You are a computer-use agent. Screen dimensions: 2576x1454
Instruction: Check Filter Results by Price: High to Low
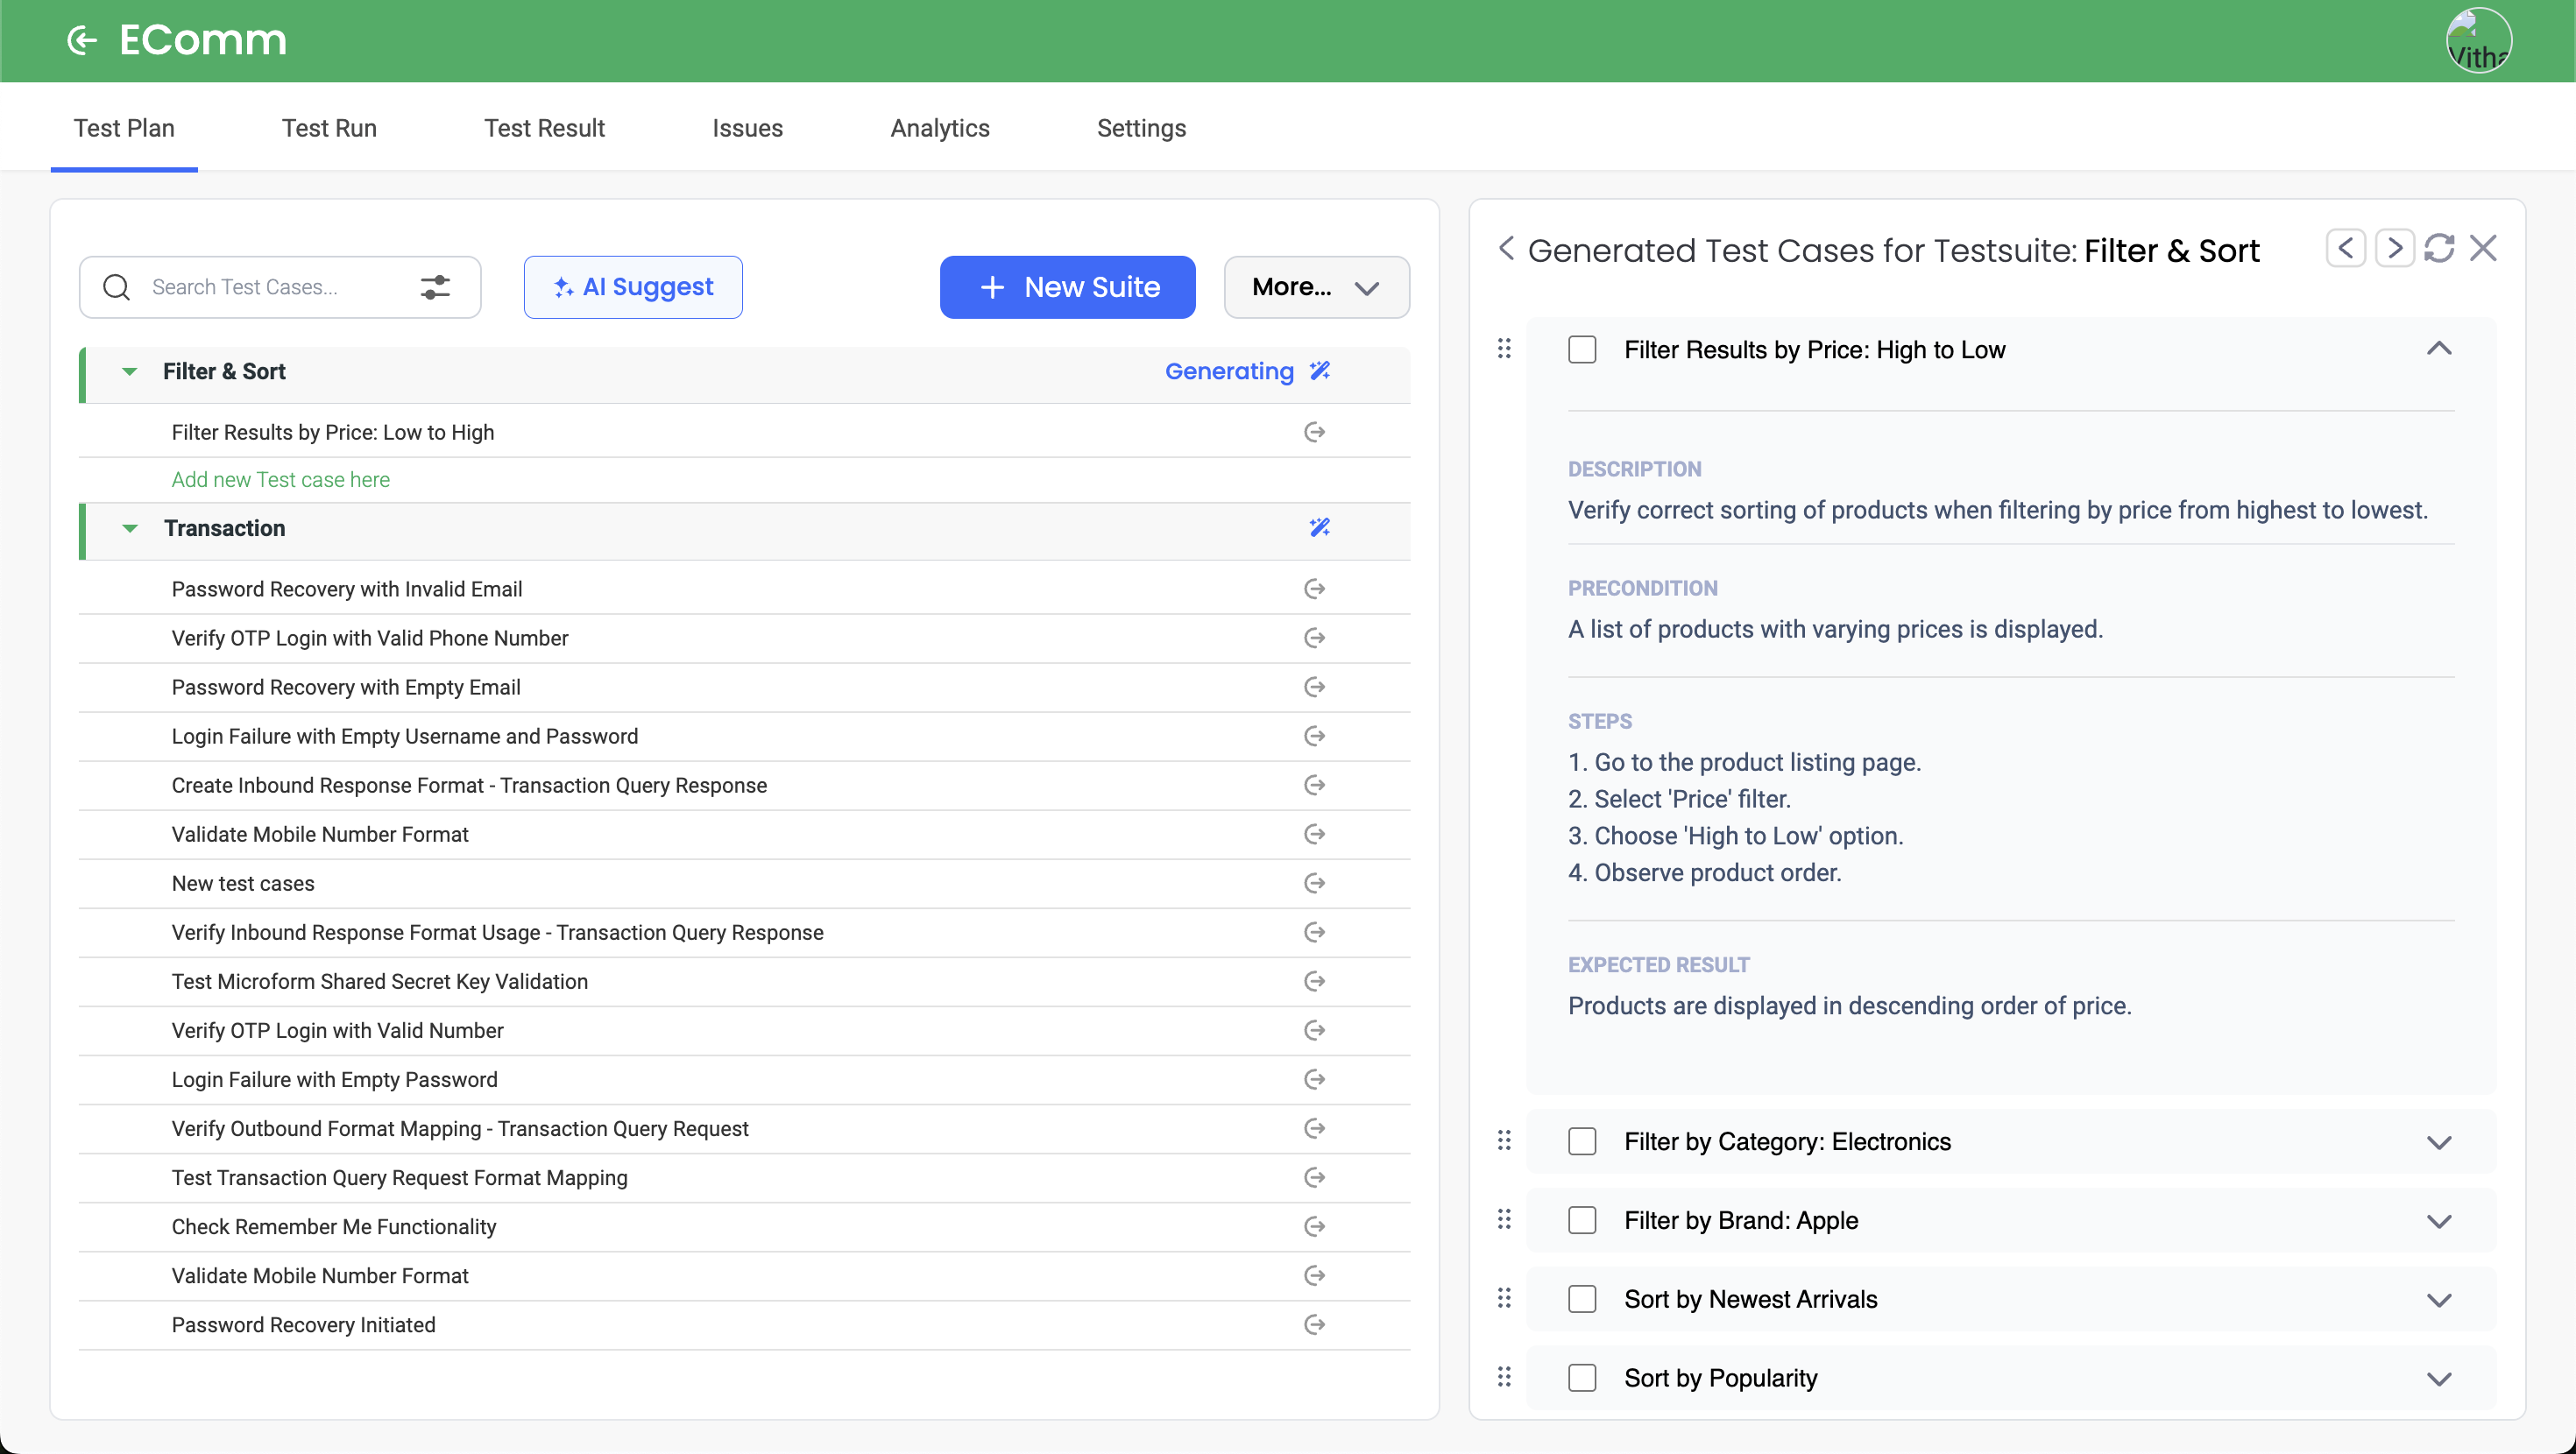click(x=1582, y=350)
